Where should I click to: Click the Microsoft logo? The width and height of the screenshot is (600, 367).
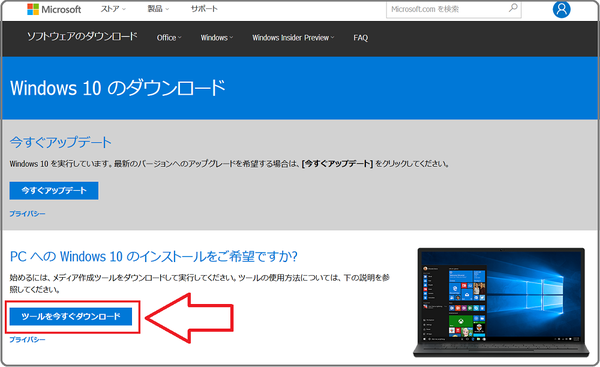pyautogui.click(x=54, y=9)
